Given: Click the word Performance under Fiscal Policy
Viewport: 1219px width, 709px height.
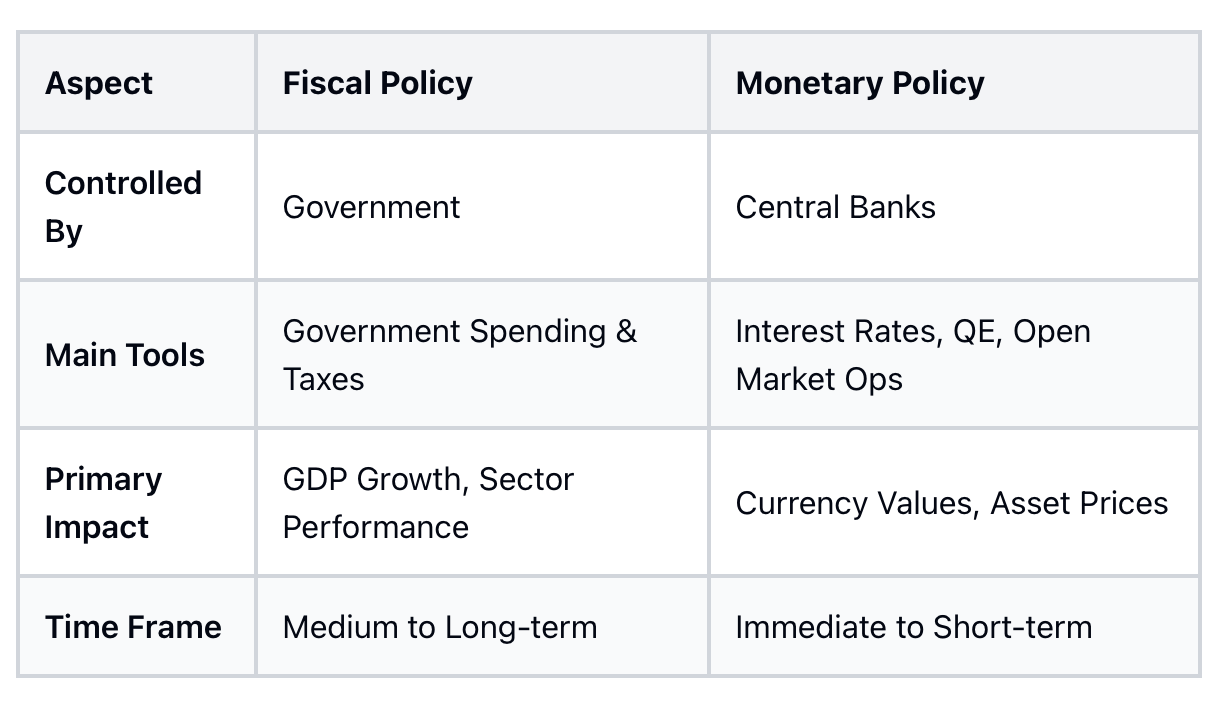Looking at the screenshot, I should (375, 527).
